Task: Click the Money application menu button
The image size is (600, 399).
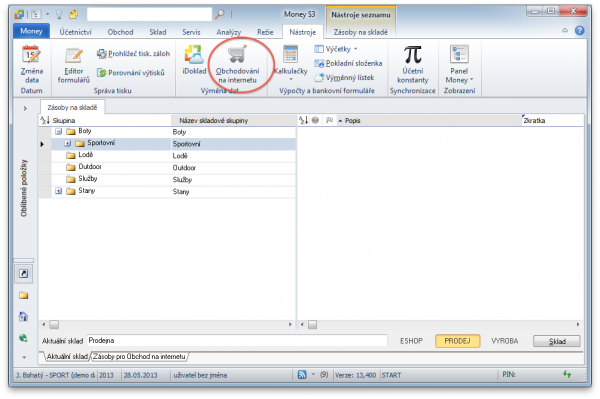Action: click(31, 31)
